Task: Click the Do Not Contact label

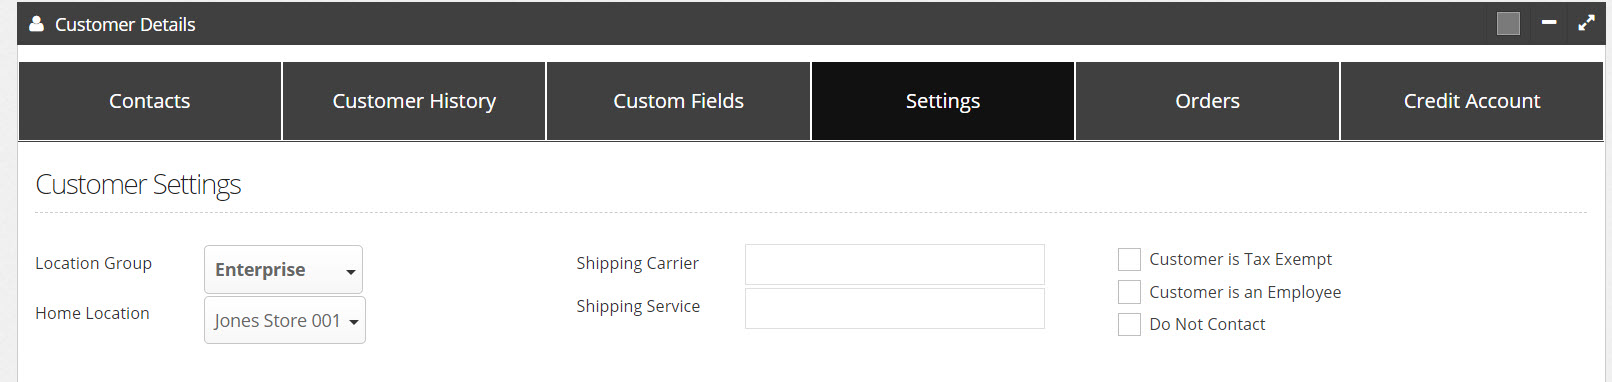Action: point(1207,324)
